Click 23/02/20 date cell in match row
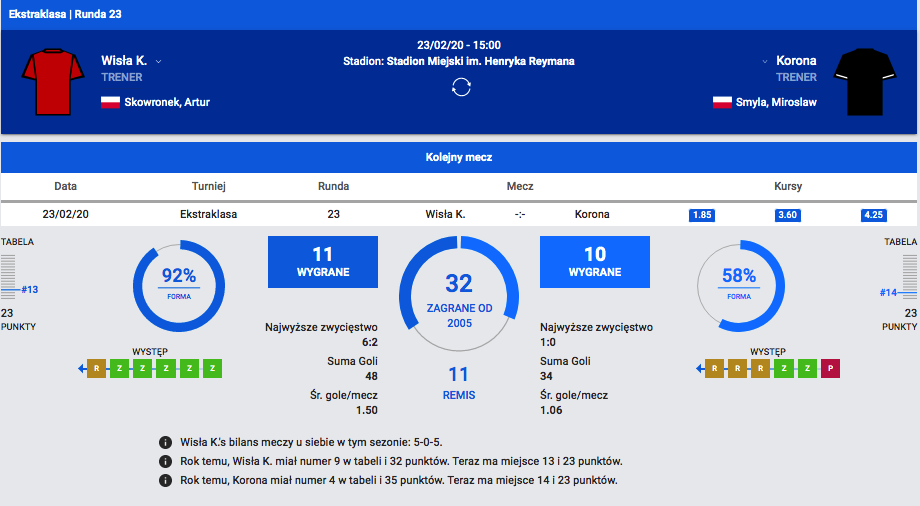920x506 pixels. point(66,214)
